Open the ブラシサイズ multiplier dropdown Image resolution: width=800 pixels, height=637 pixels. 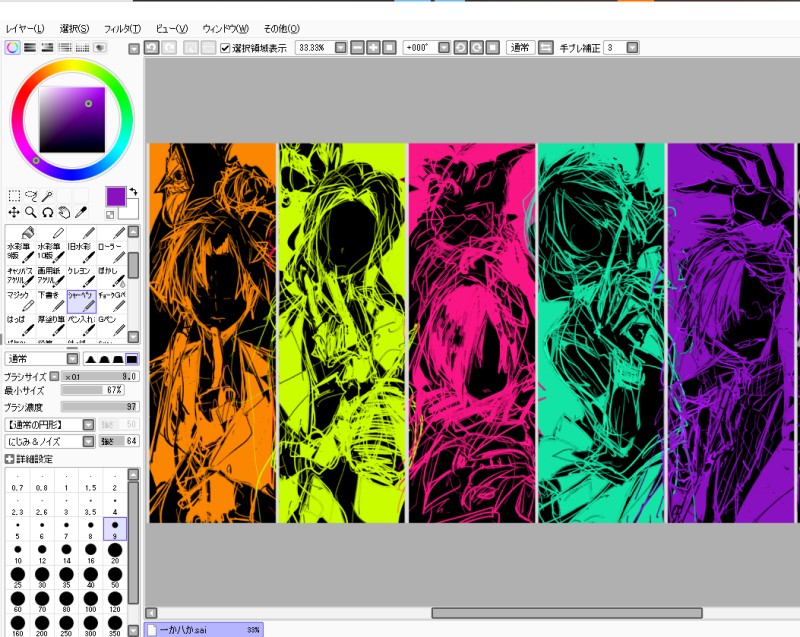[54, 376]
